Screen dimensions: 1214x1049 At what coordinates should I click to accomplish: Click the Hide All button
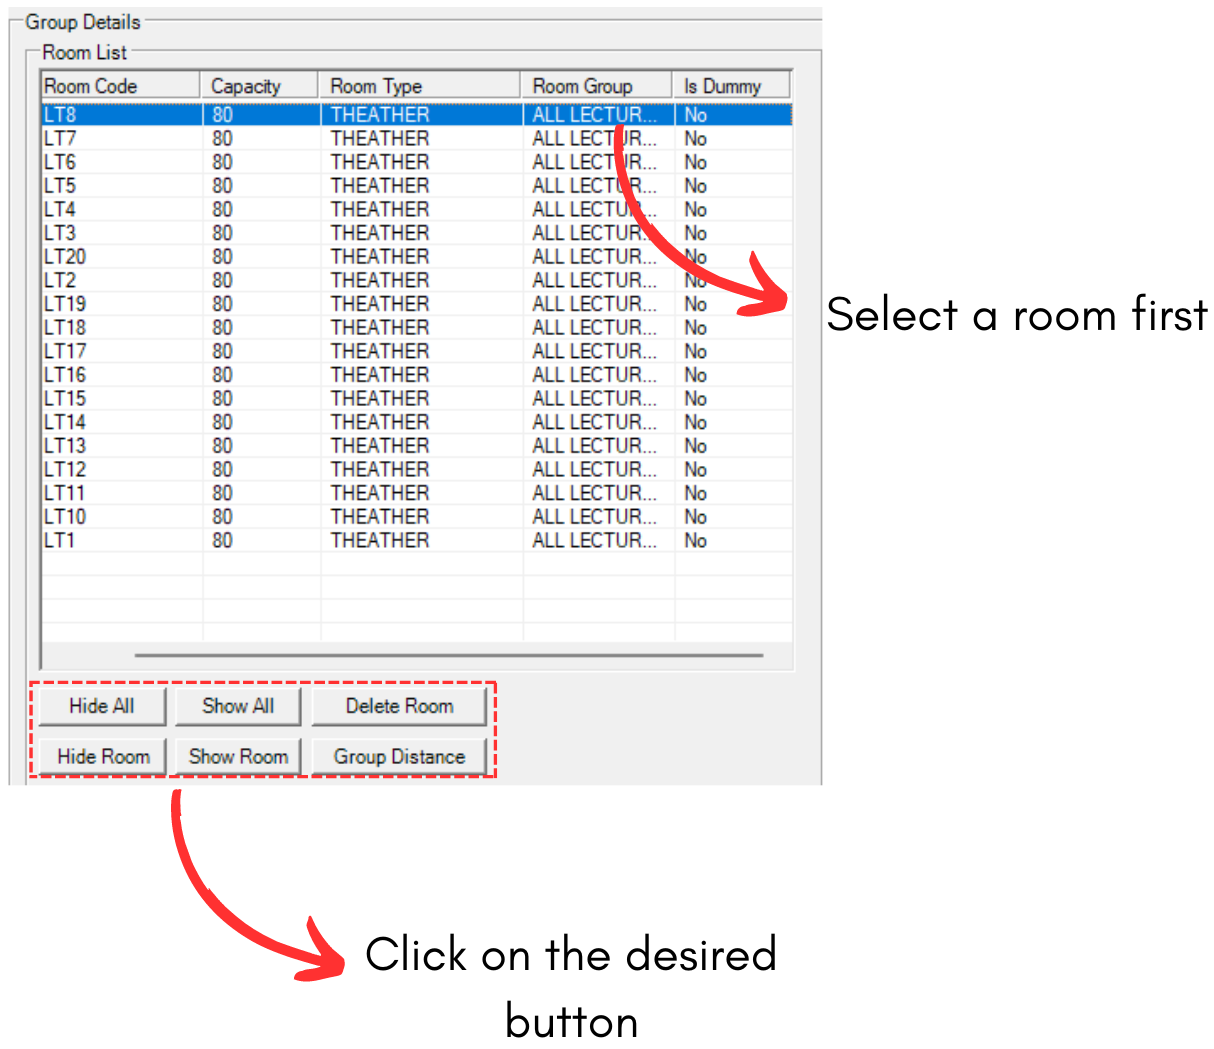coord(102,706)
